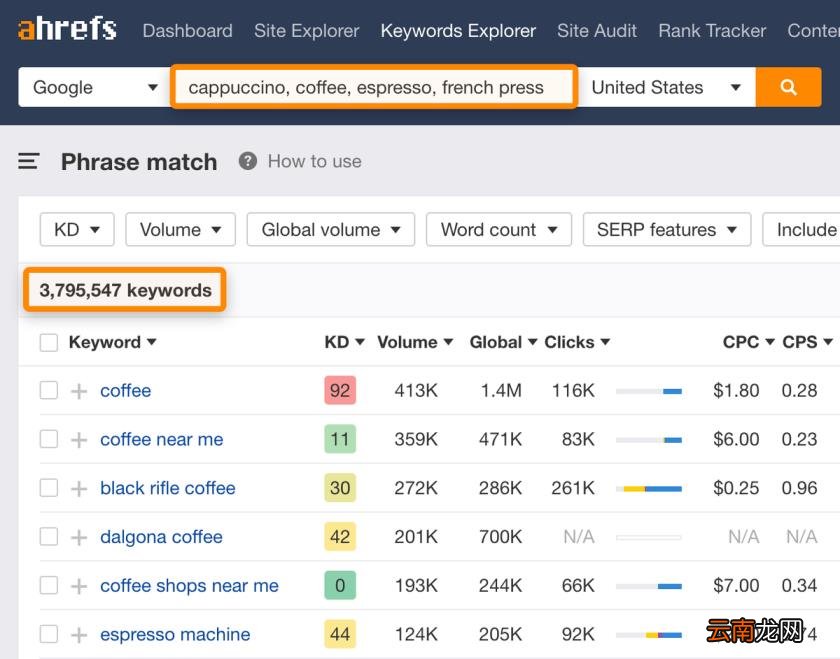
Task: Check the box for espresso machine
Action: tap(49, 634)
